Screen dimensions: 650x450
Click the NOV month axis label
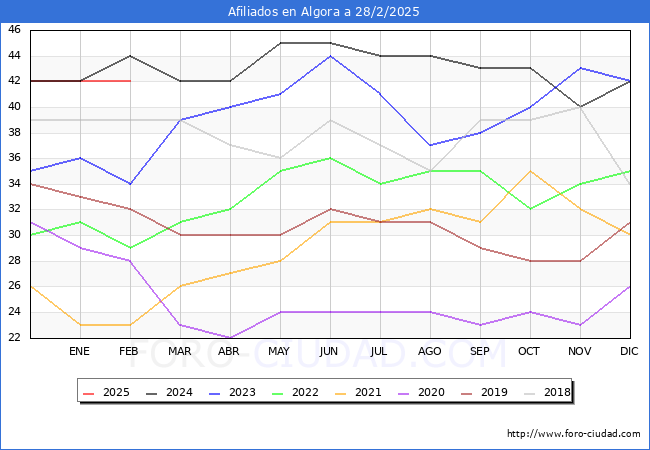pos(580,351)
